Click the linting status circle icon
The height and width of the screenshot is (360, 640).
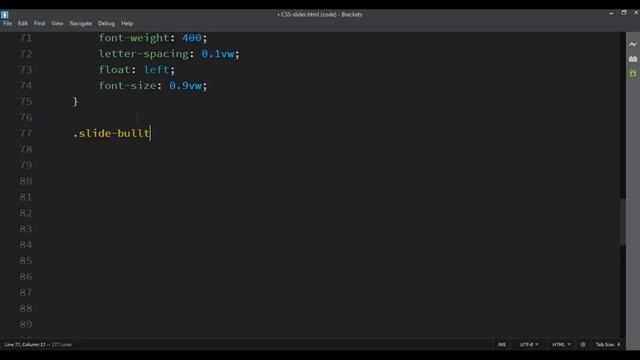[x=583, y=344]
